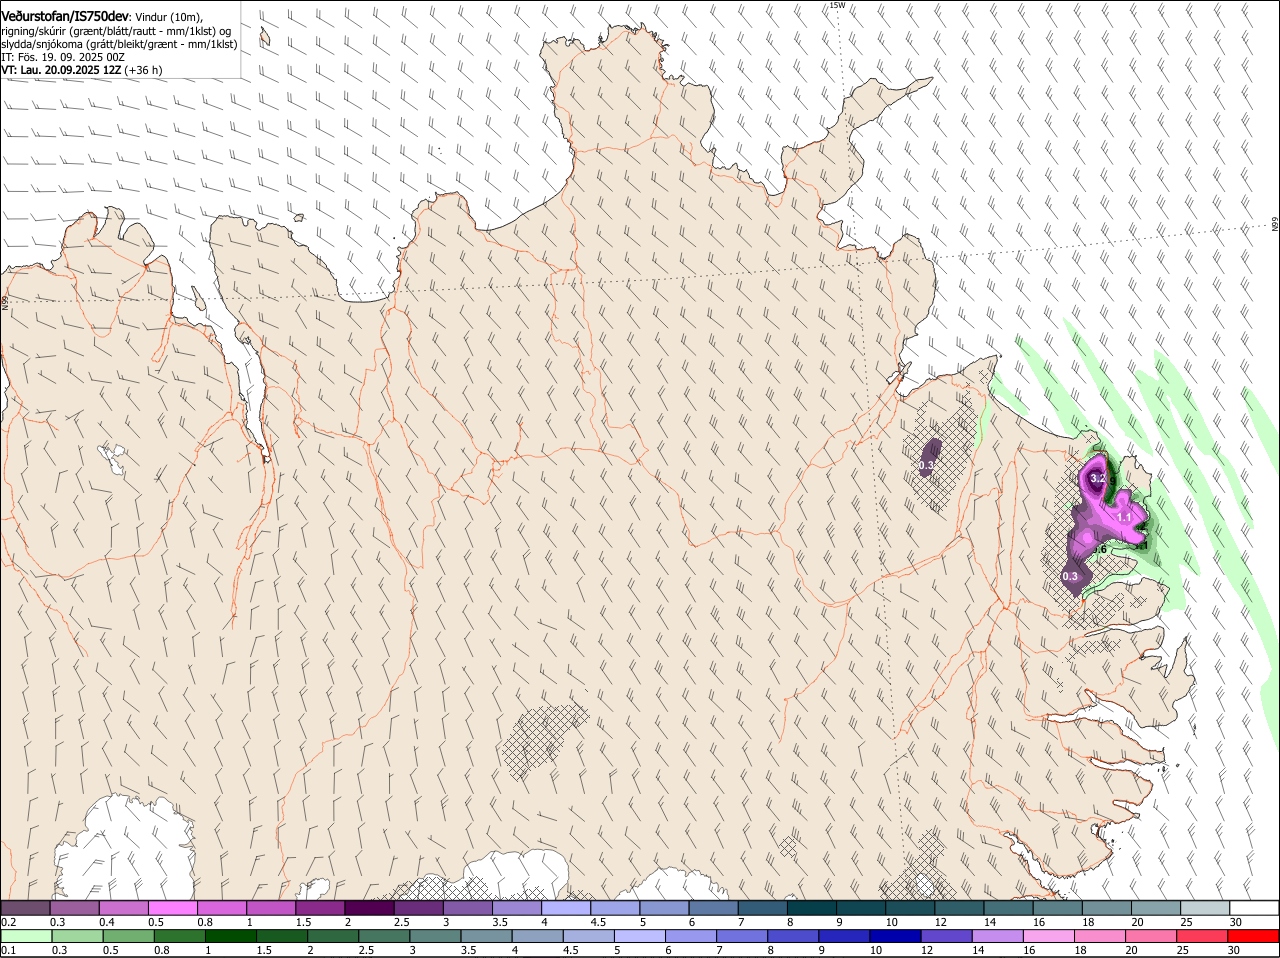
Task: Select upper color bar swatch between 8 and 9
Action: (x=812, y=908)
